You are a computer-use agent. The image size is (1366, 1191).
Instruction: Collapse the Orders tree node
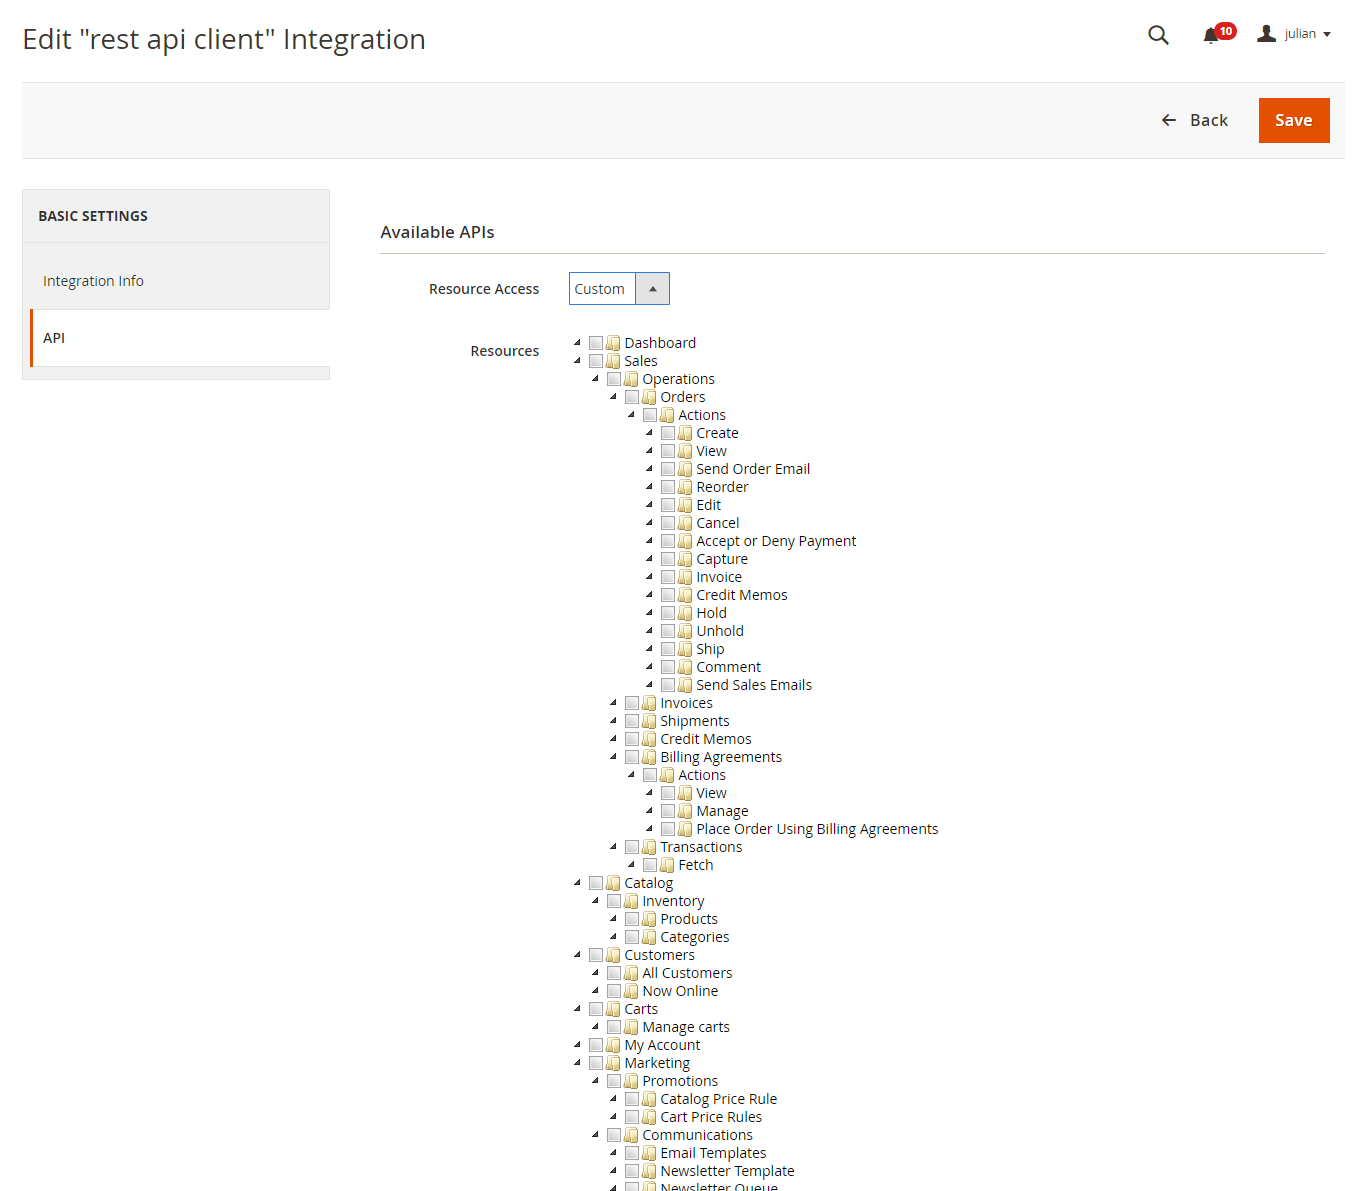[613, 397]
